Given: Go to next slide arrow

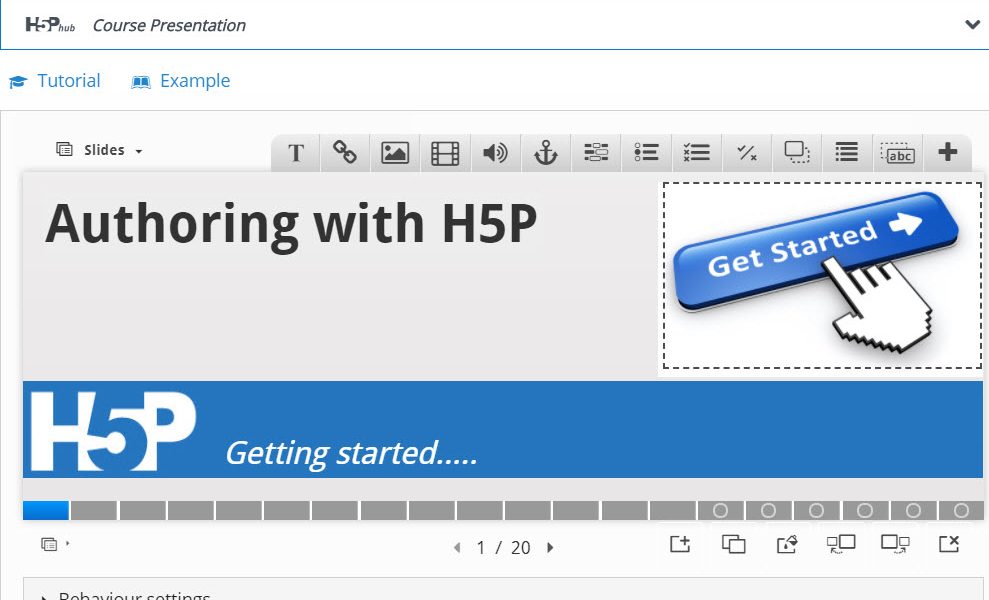Looking at the screenshot, I should pyautogui.click(x=550, y=548).
